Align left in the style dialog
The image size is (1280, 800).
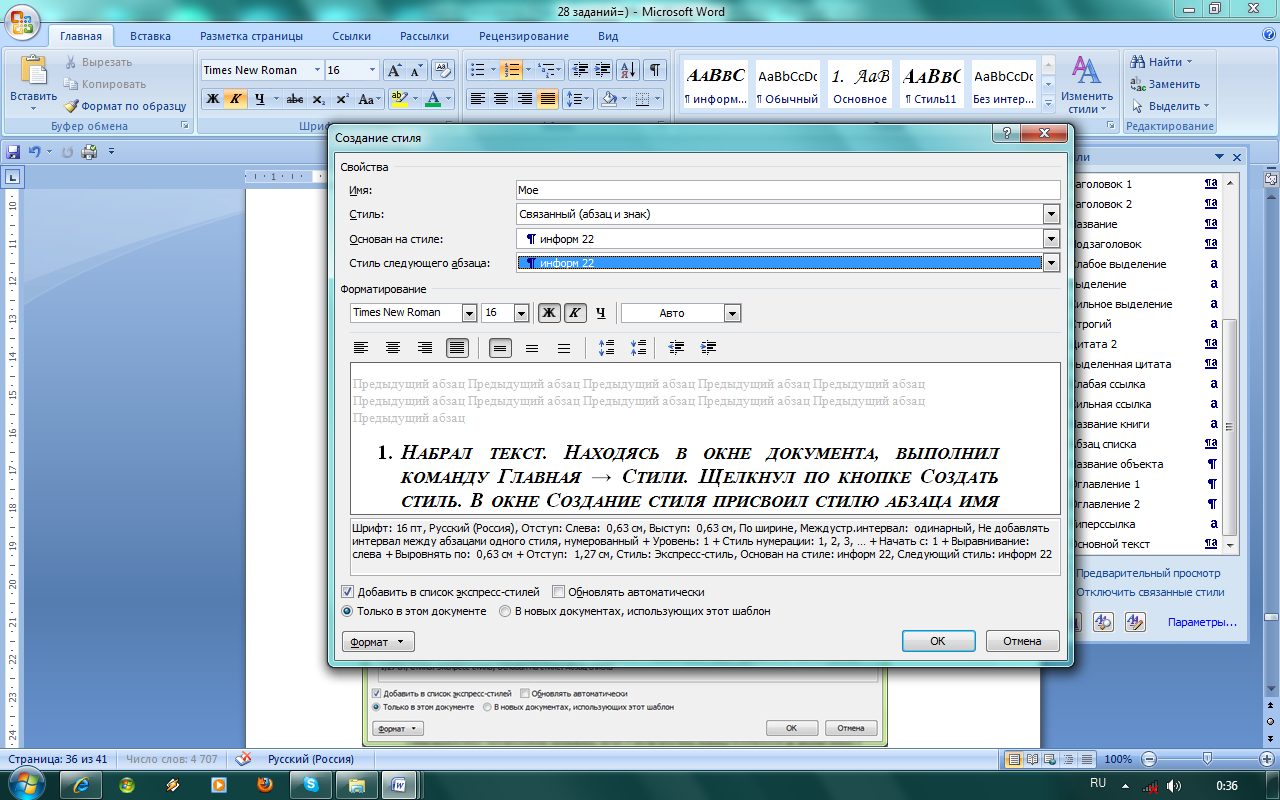pyautogui.click(x=361, y=348)
